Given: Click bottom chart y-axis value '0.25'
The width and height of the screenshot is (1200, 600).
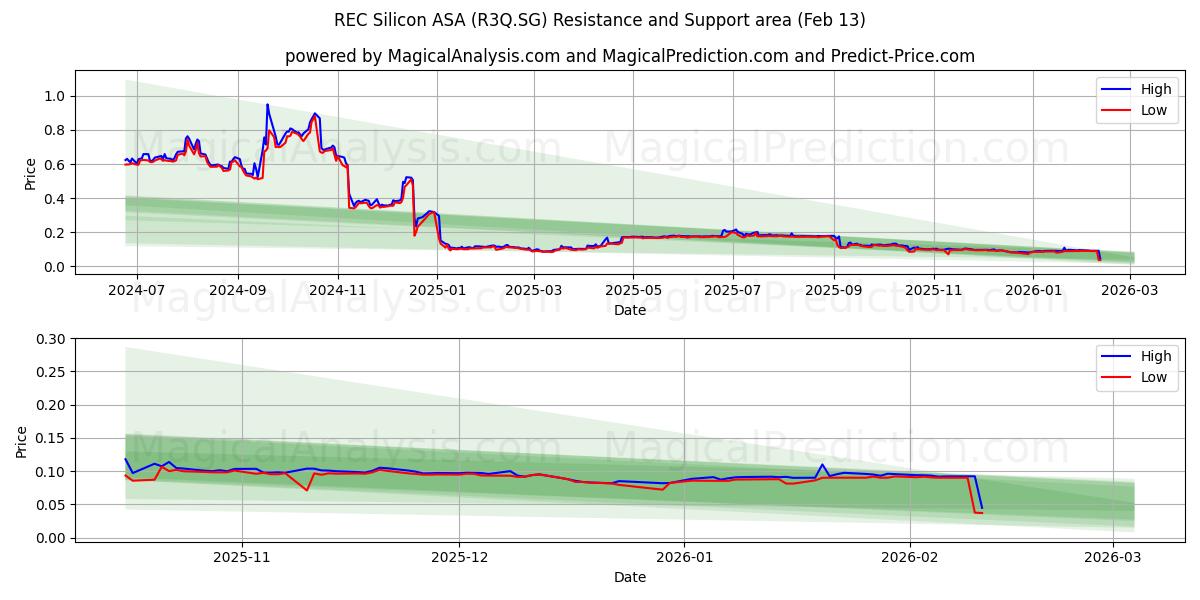Looking at the screenshot, I should tap(52, 372).
